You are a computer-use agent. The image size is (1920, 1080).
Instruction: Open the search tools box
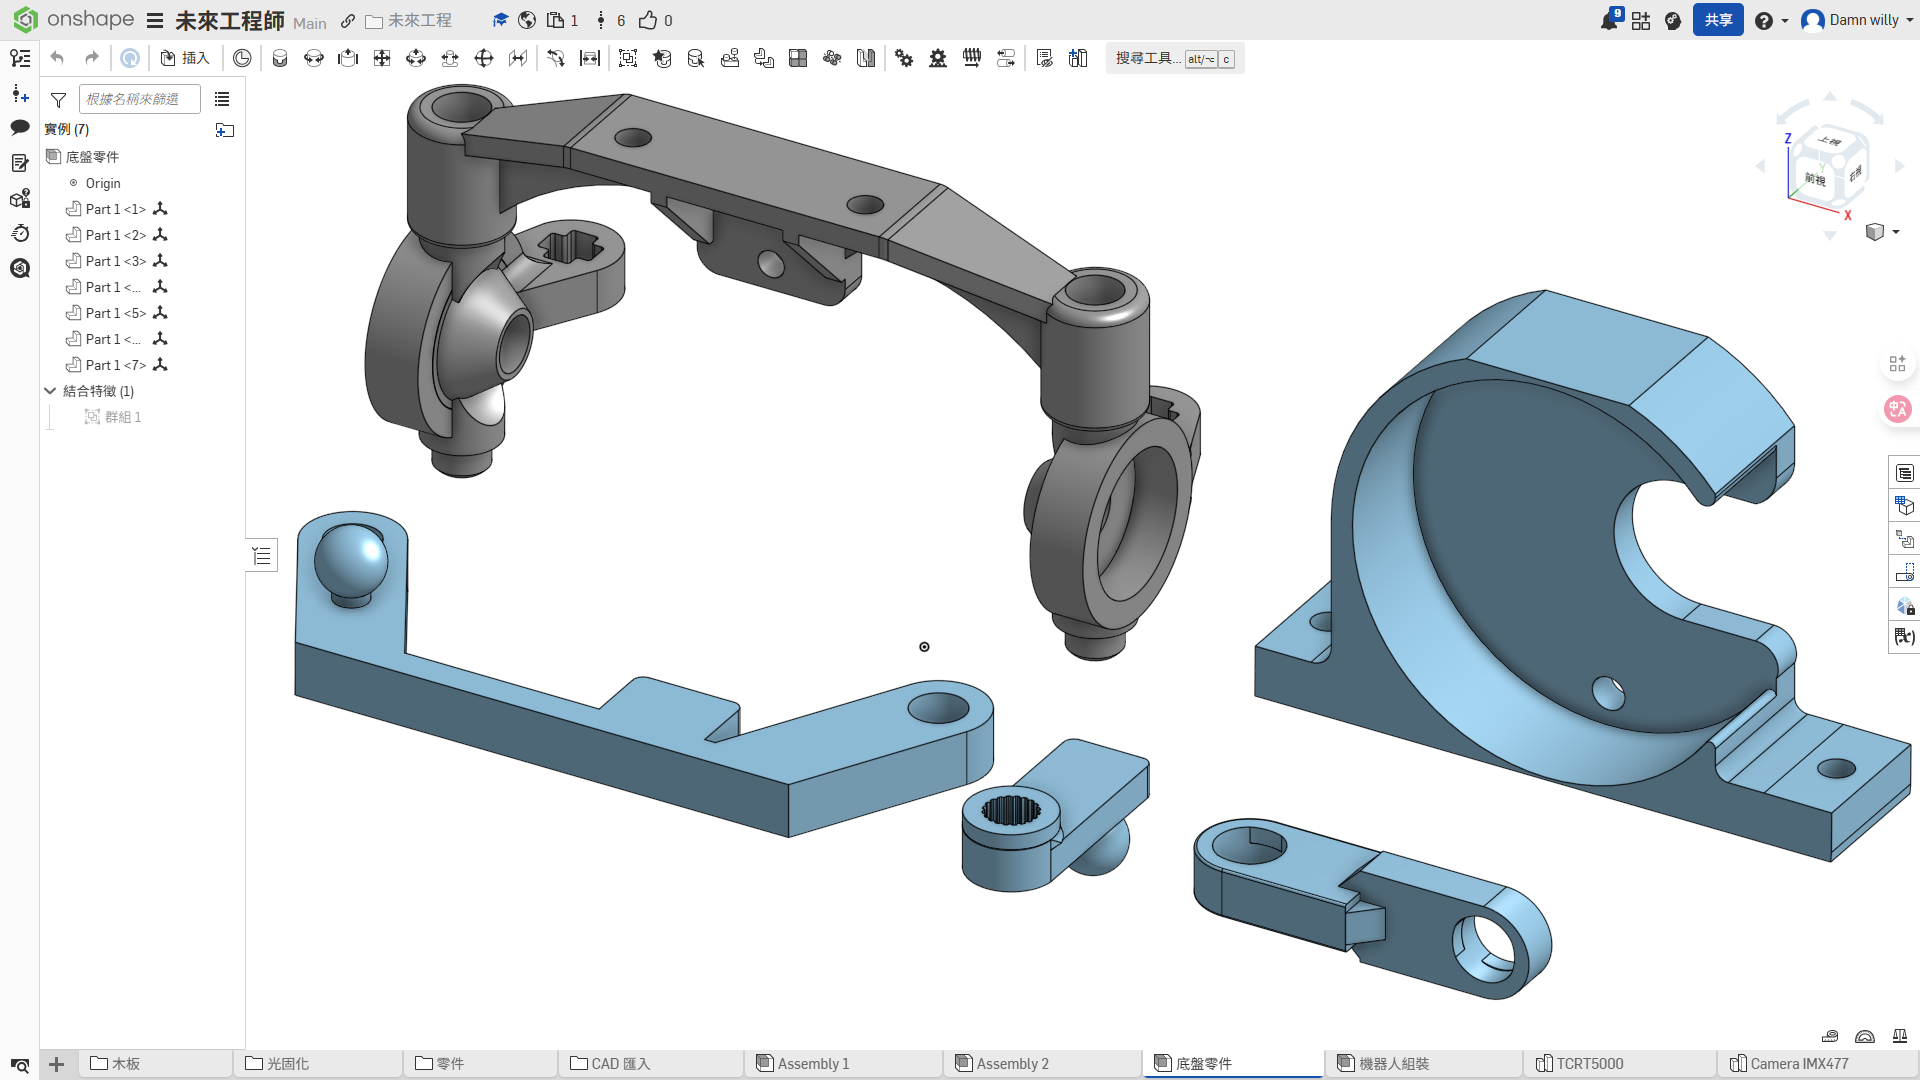point(1174,59)
